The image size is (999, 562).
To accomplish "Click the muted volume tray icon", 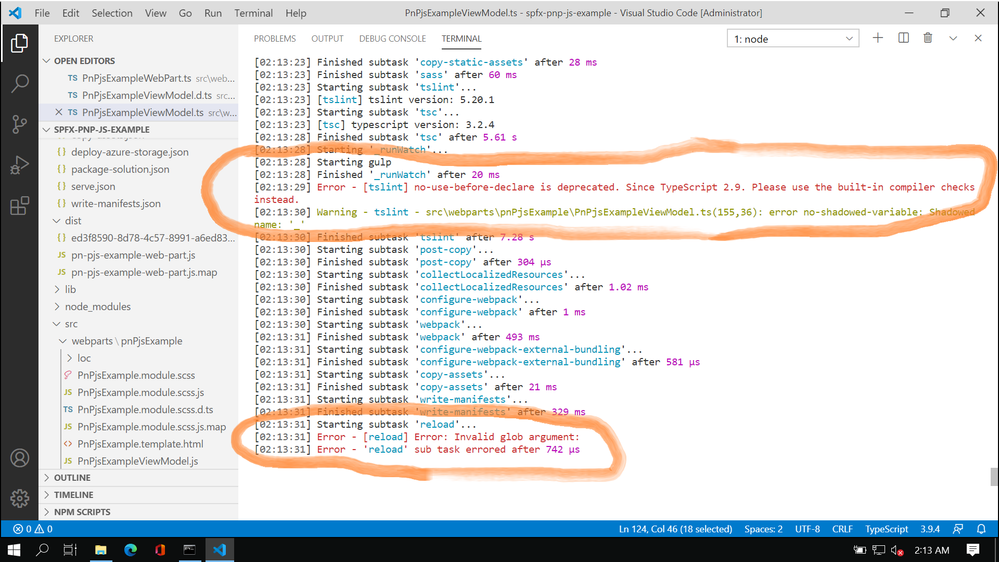I will click(897, 551).
